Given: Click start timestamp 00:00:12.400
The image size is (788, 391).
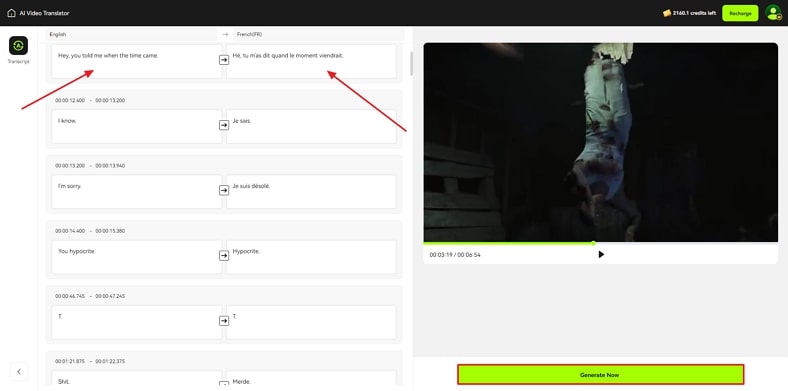Looking at the screenshot, I should click(x=70, y=101).
